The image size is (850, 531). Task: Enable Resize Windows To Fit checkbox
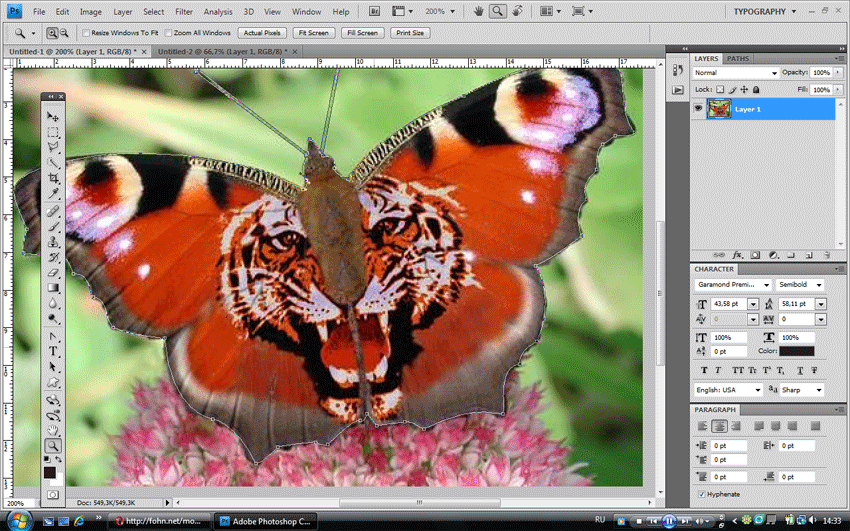pos(86,33)
